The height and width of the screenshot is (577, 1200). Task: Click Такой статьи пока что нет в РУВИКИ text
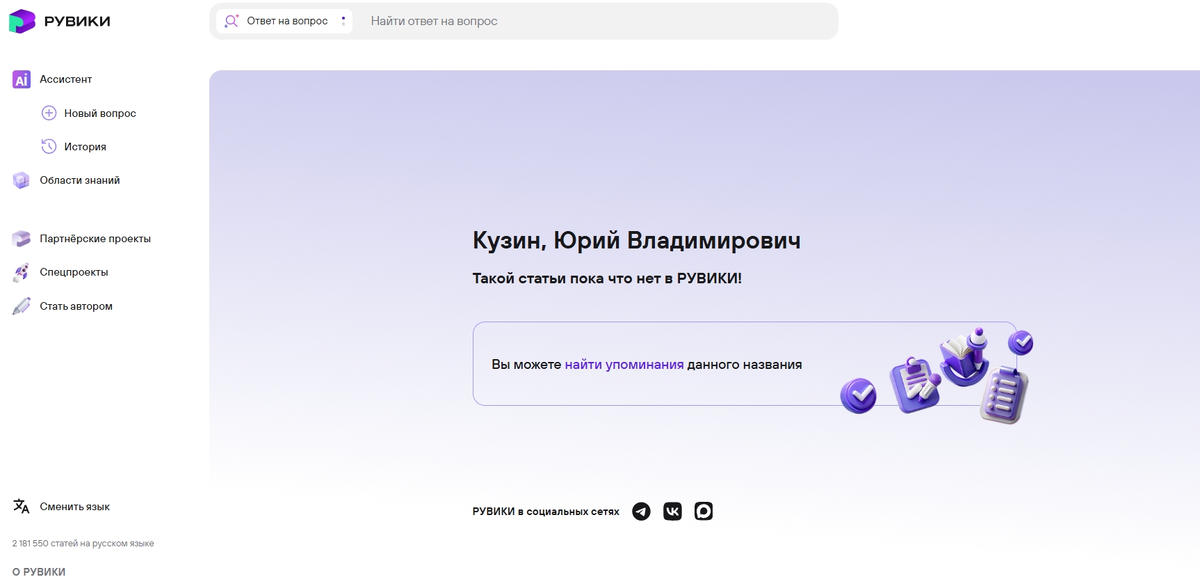[607, 278]
